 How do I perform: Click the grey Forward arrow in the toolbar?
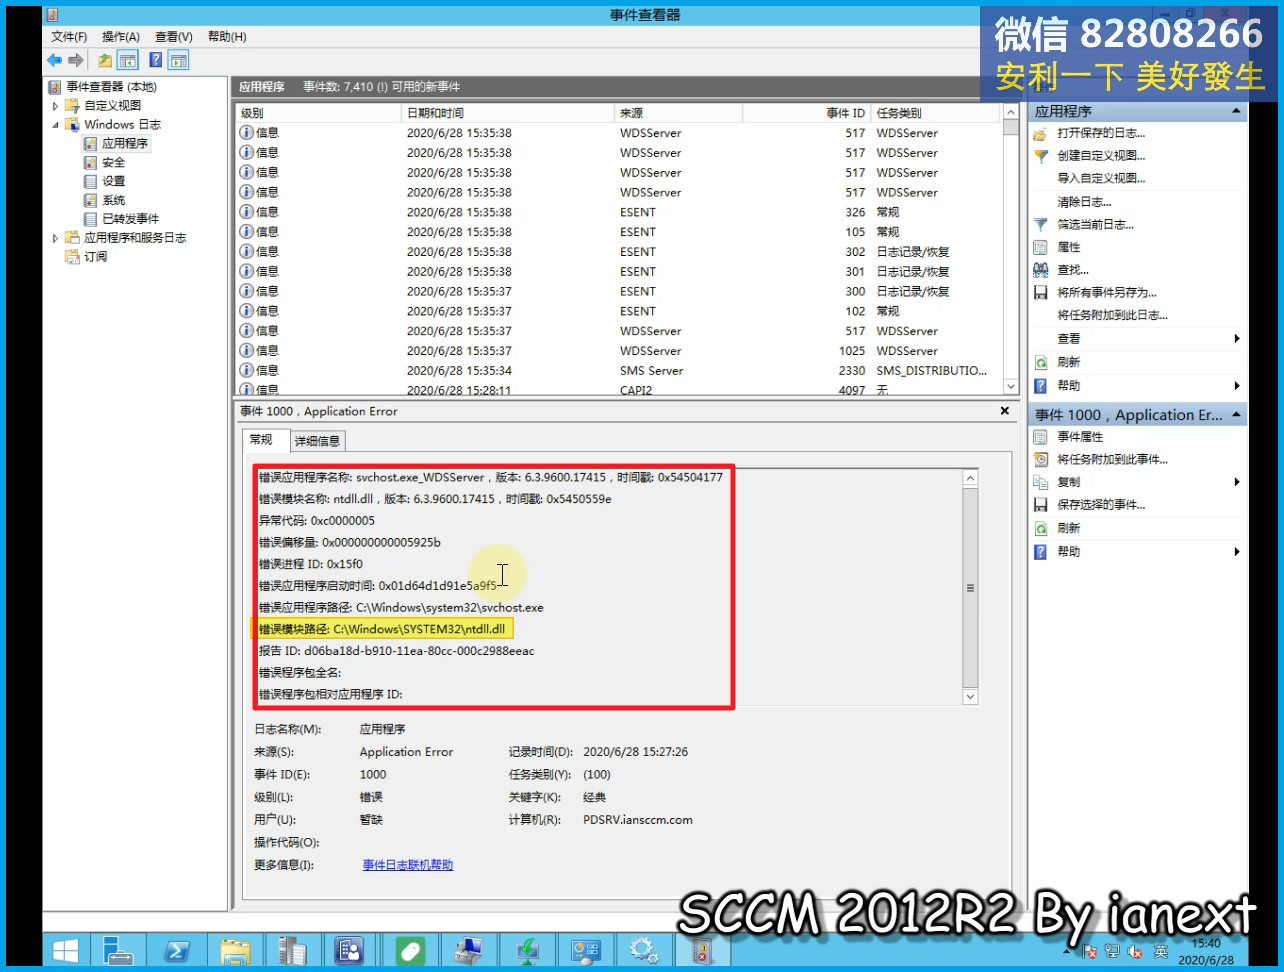(x=75, y=61)
